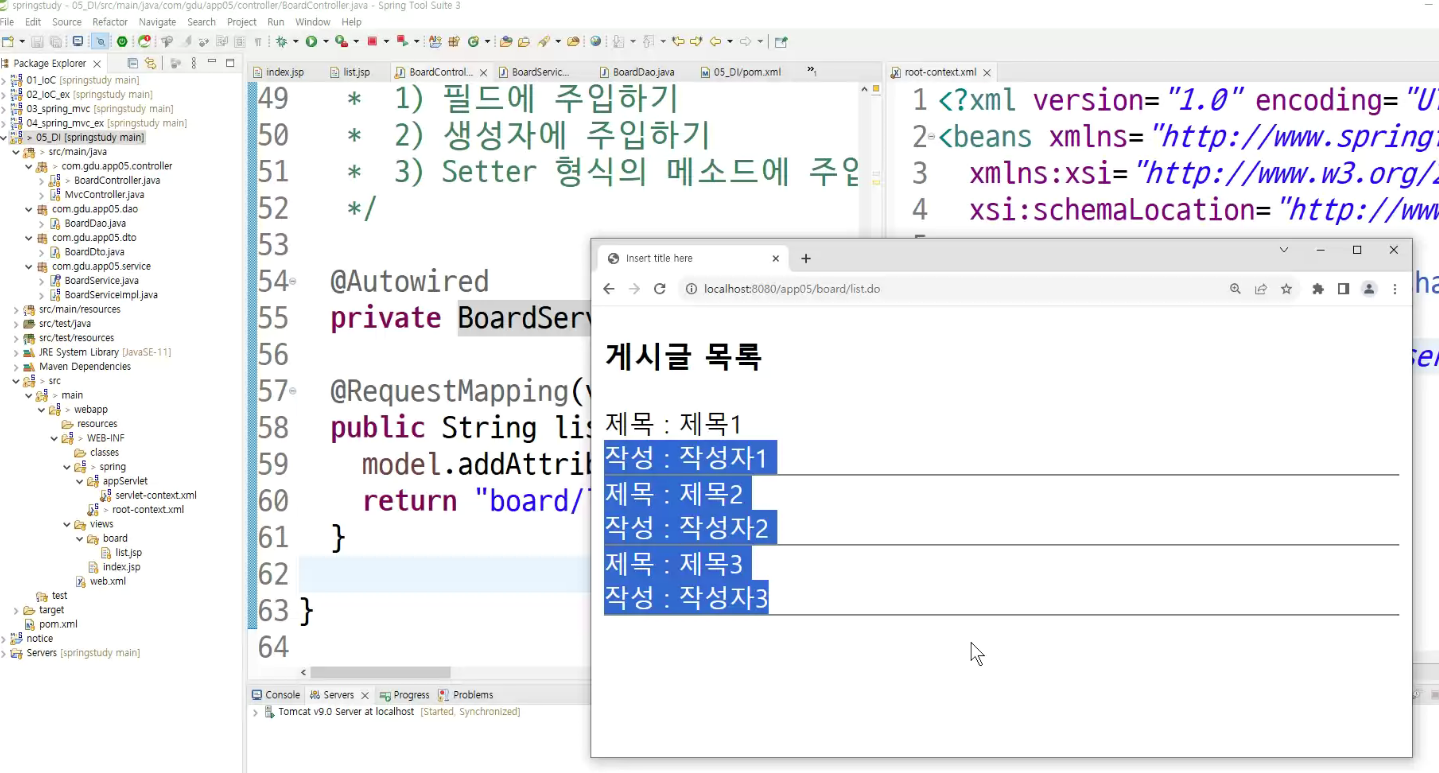Open the browser tab search chevron
The image size is (1439, 773).
(1284, 250)
